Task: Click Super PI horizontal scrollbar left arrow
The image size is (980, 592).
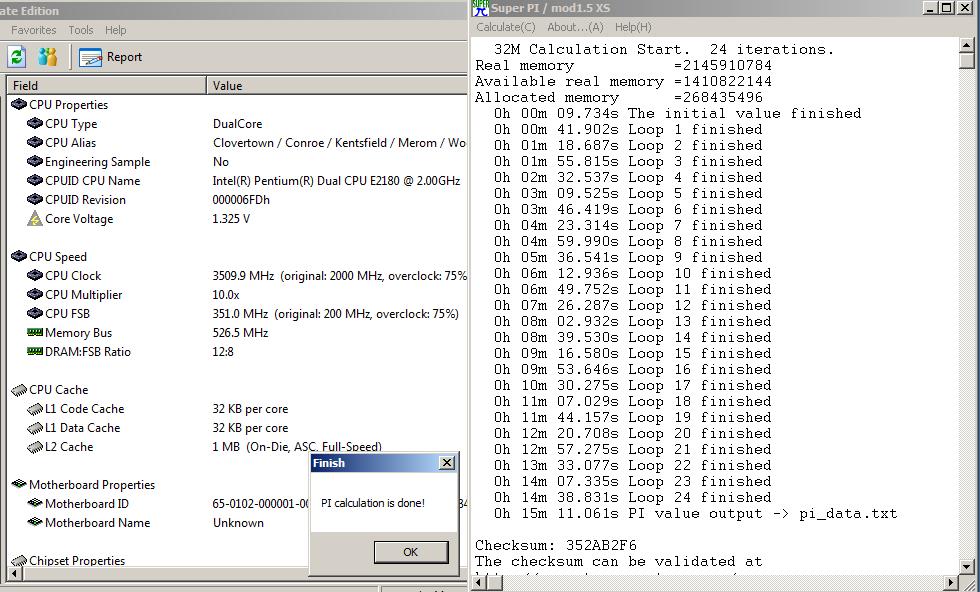Action: click(x=479, y=582)
